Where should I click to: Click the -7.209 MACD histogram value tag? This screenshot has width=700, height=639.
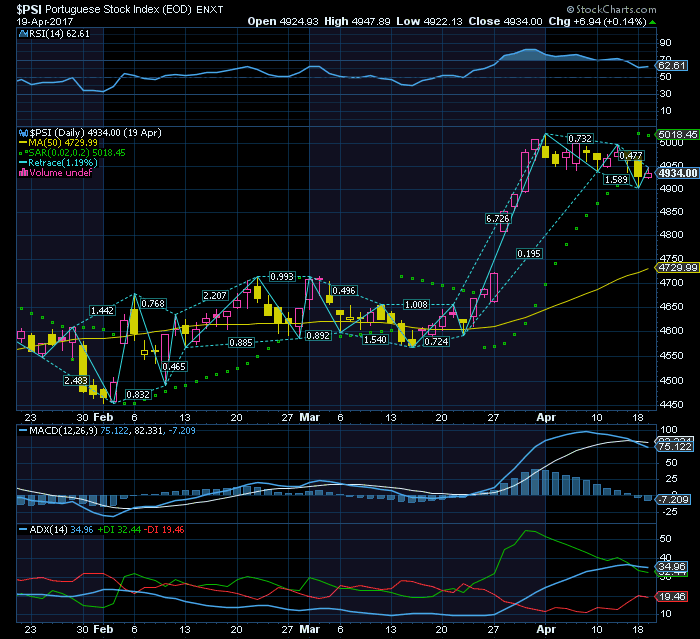676,497
